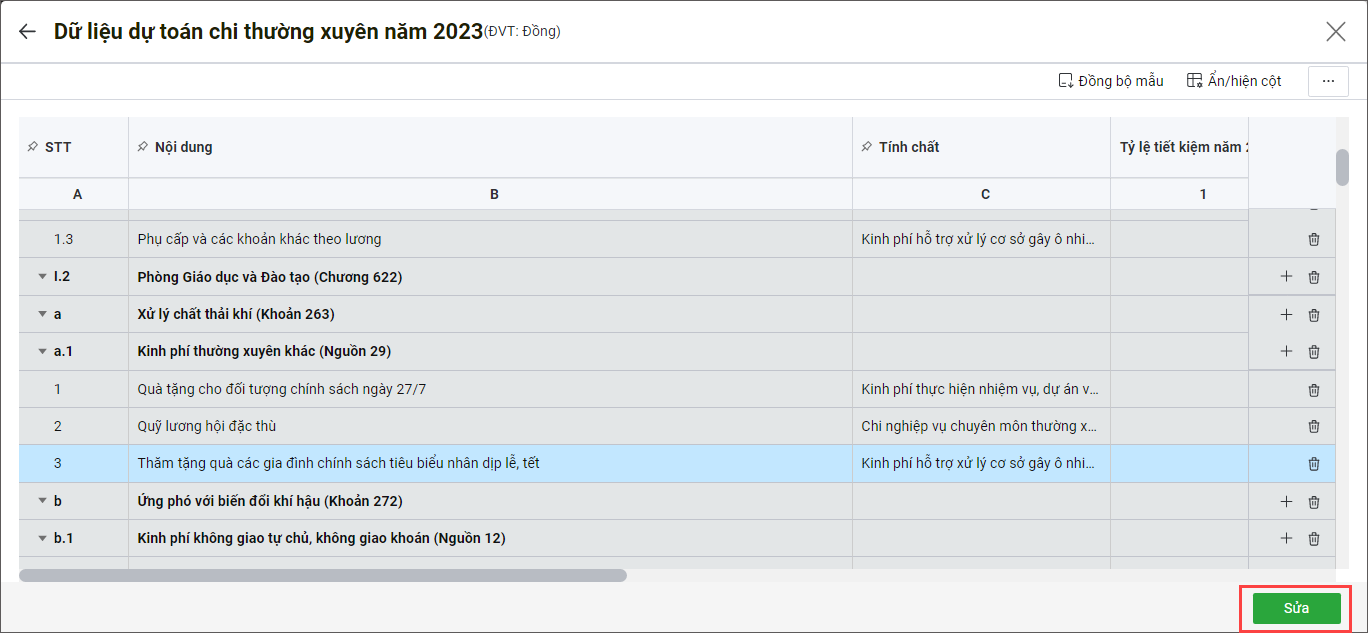Click 'Đồng bộ mẫu' to sync template
This screenshot has width=1368, height=633.
1111,81
